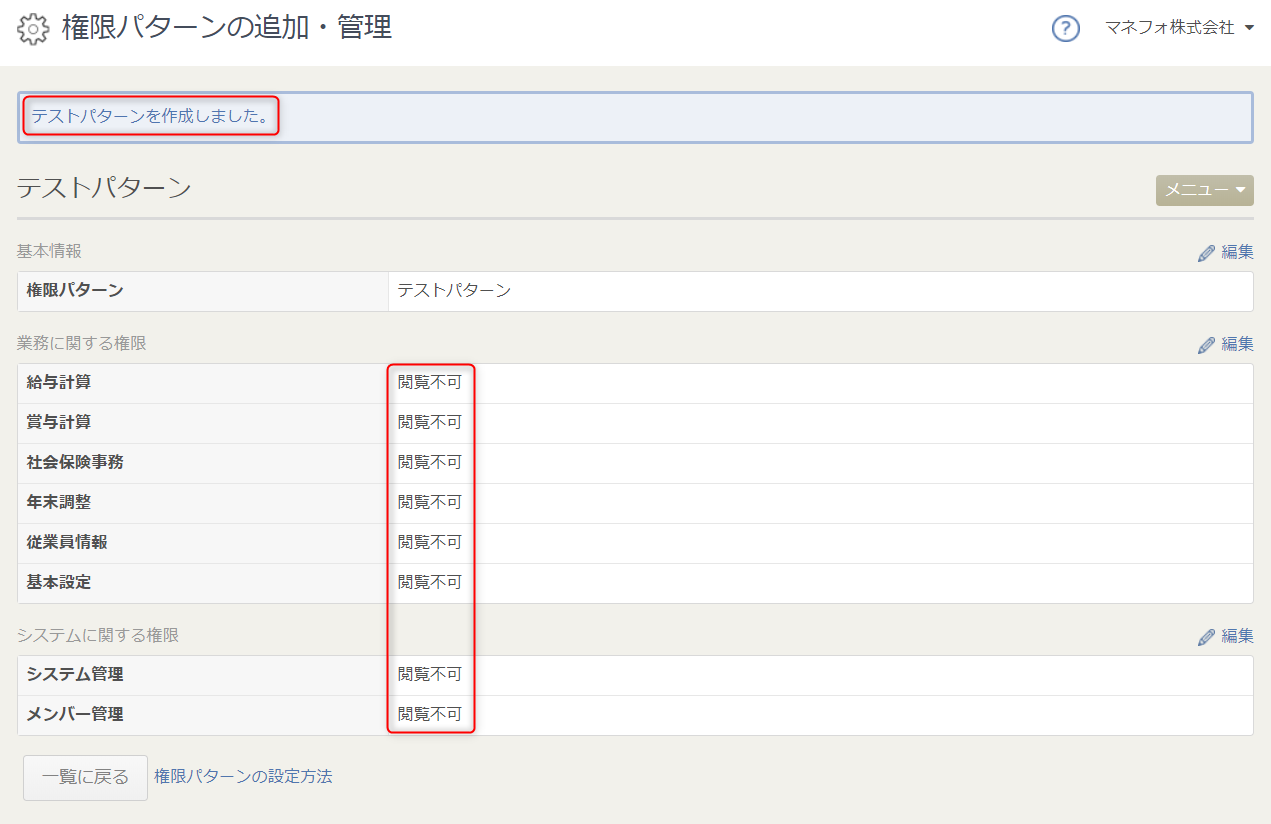The height and width of the screenshot is (824, 1271).
Task: Select the 給与計算 row label
Action: [x=59, y=382]
